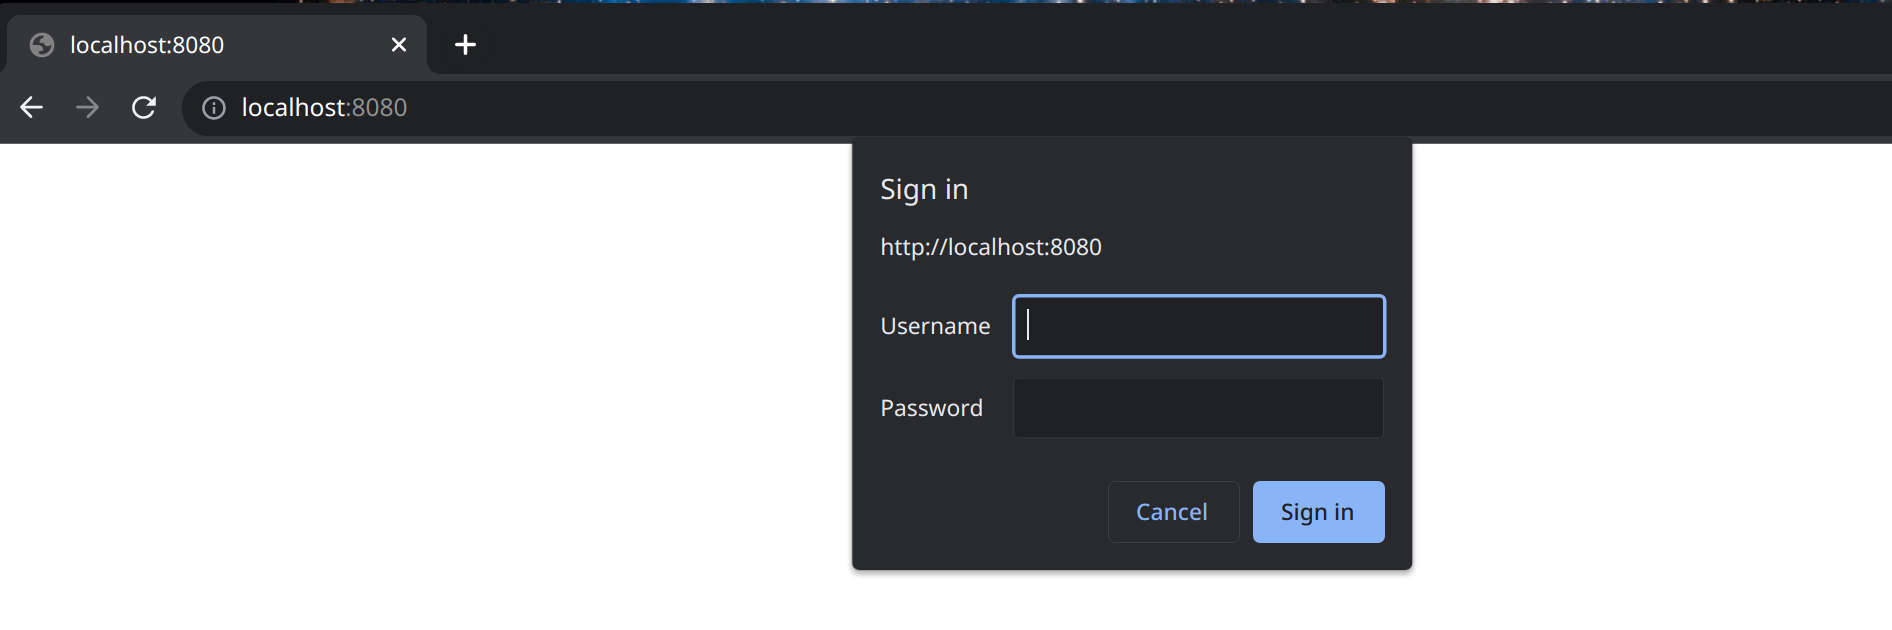
Task: Close the localhost:8080 tab
Action: (399, 45)
